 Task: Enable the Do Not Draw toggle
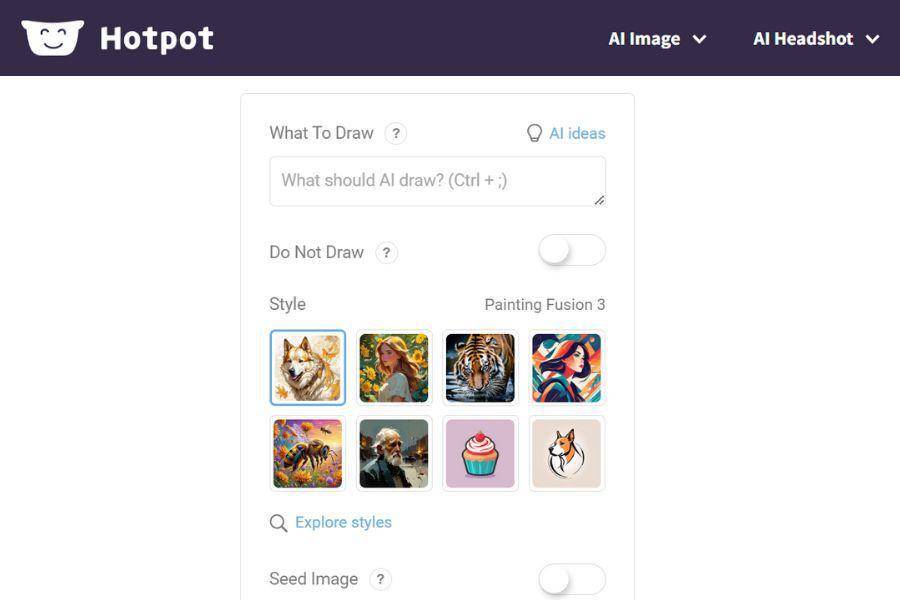[572, 250]
